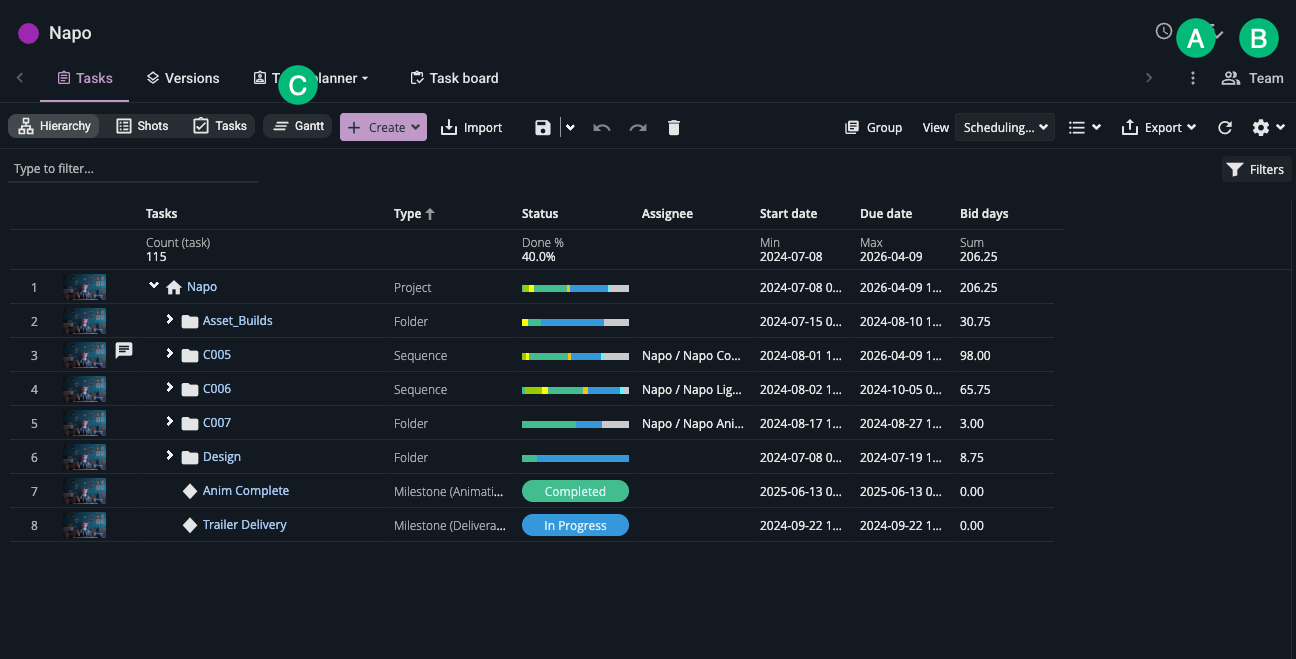Collapse the Napo project row
The image size is (1296, 659).
click(154, 285)
